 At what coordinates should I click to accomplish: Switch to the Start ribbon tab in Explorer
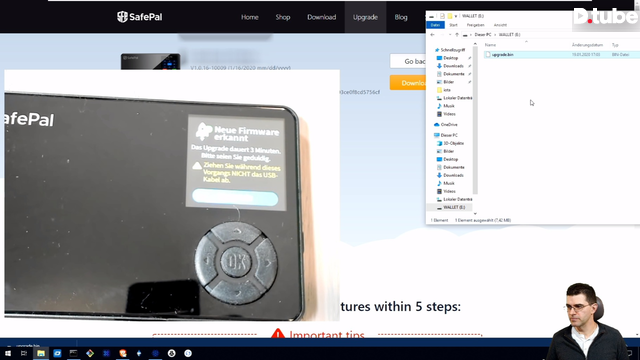pyautogui.click(x=453, y=25)
